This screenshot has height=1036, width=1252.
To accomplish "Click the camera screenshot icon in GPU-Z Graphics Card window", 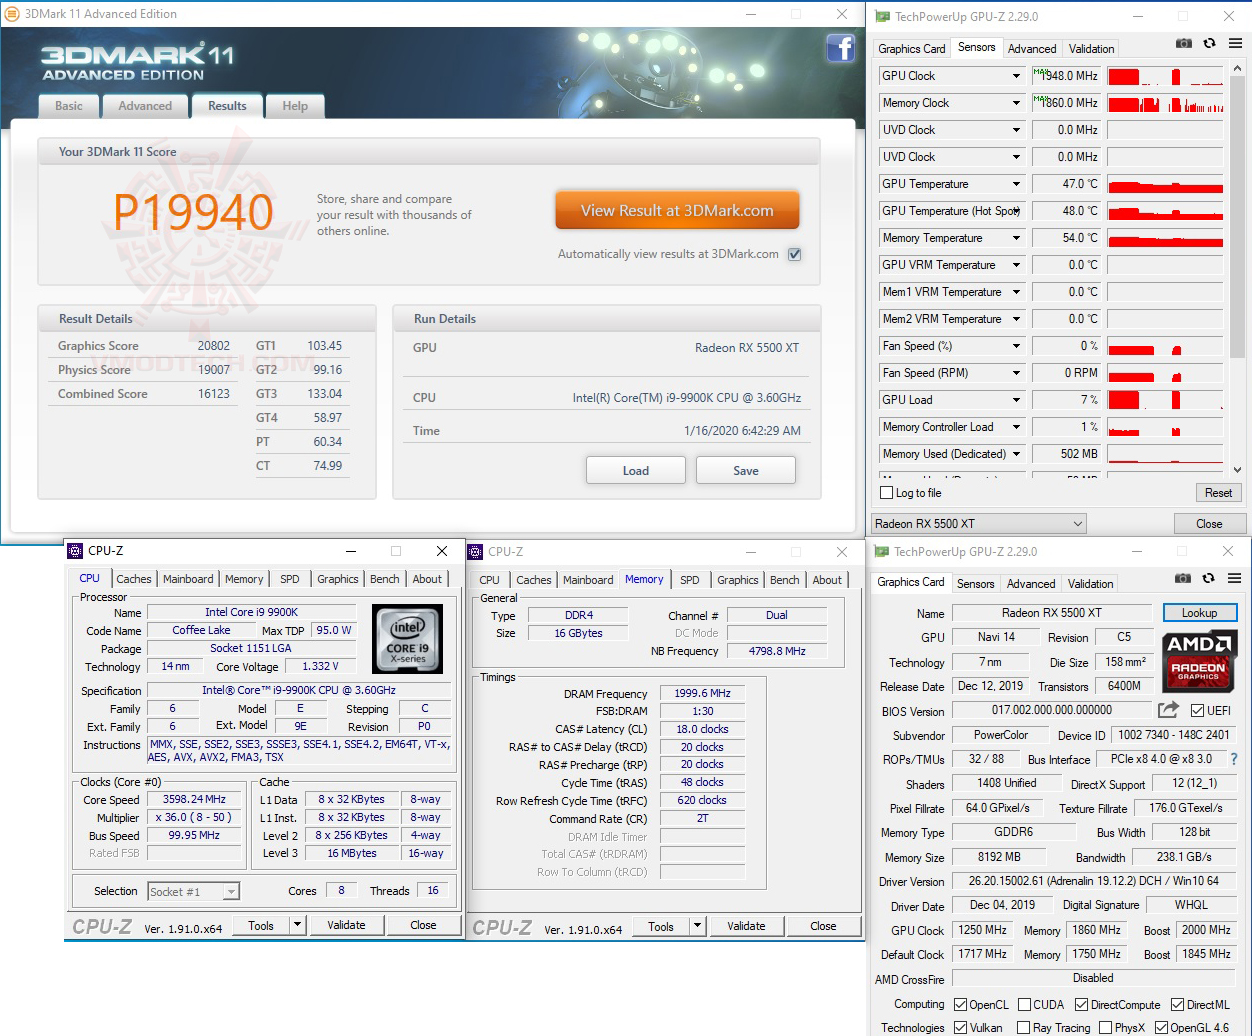I will [x=1183, y=579].
